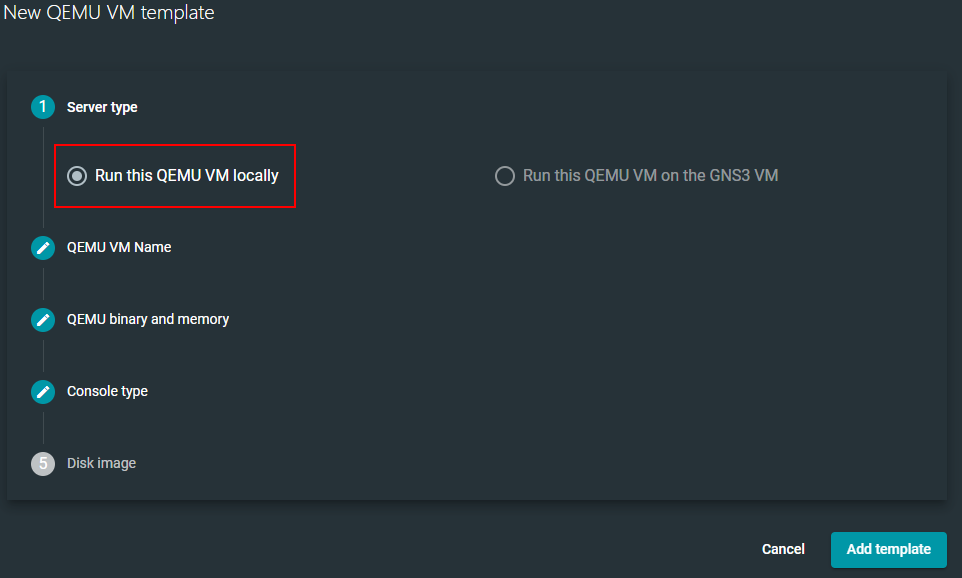Select the 'Run this QEMU VM locally' radio circle
The width and height of the screenshot is (962, 578).
pyautogui.click(x=77, y=176)
